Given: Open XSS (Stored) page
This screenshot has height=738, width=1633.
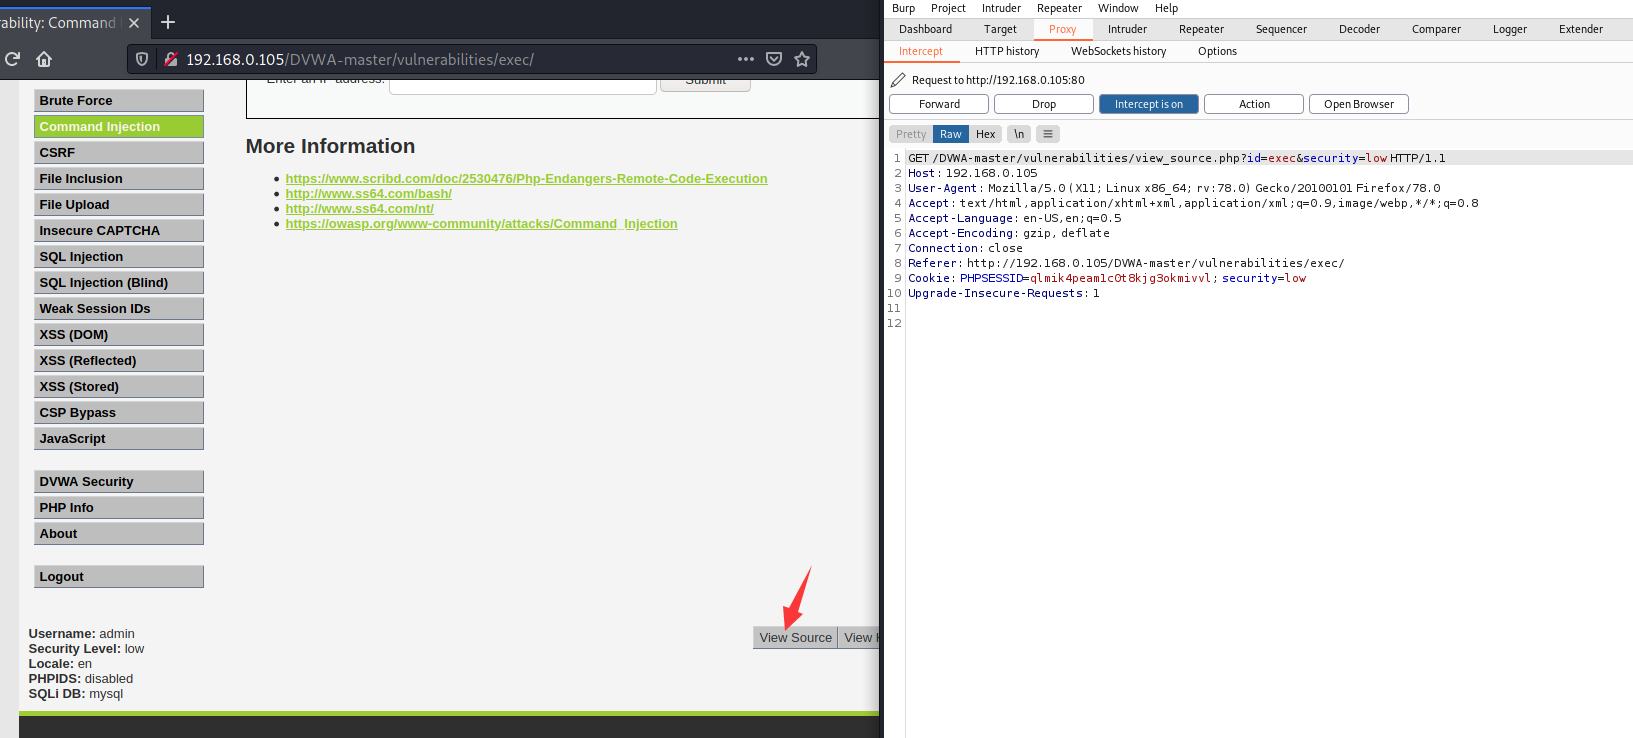Looking at the screenshot, I should 119,387.
